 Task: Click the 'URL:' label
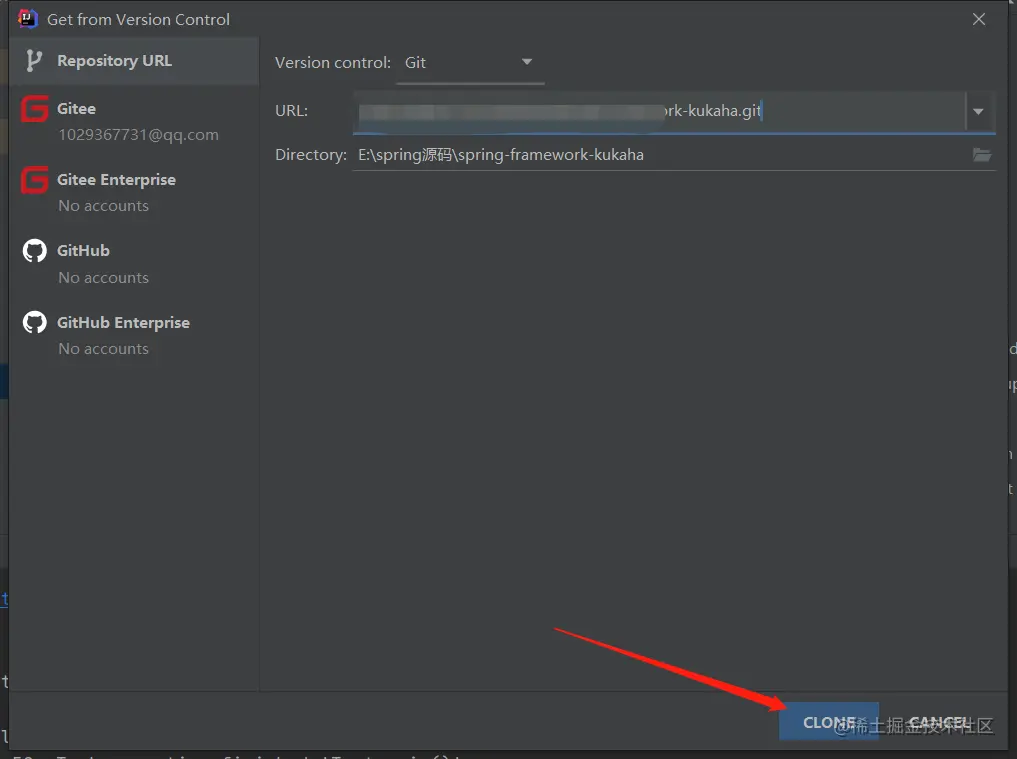[291, 111]
